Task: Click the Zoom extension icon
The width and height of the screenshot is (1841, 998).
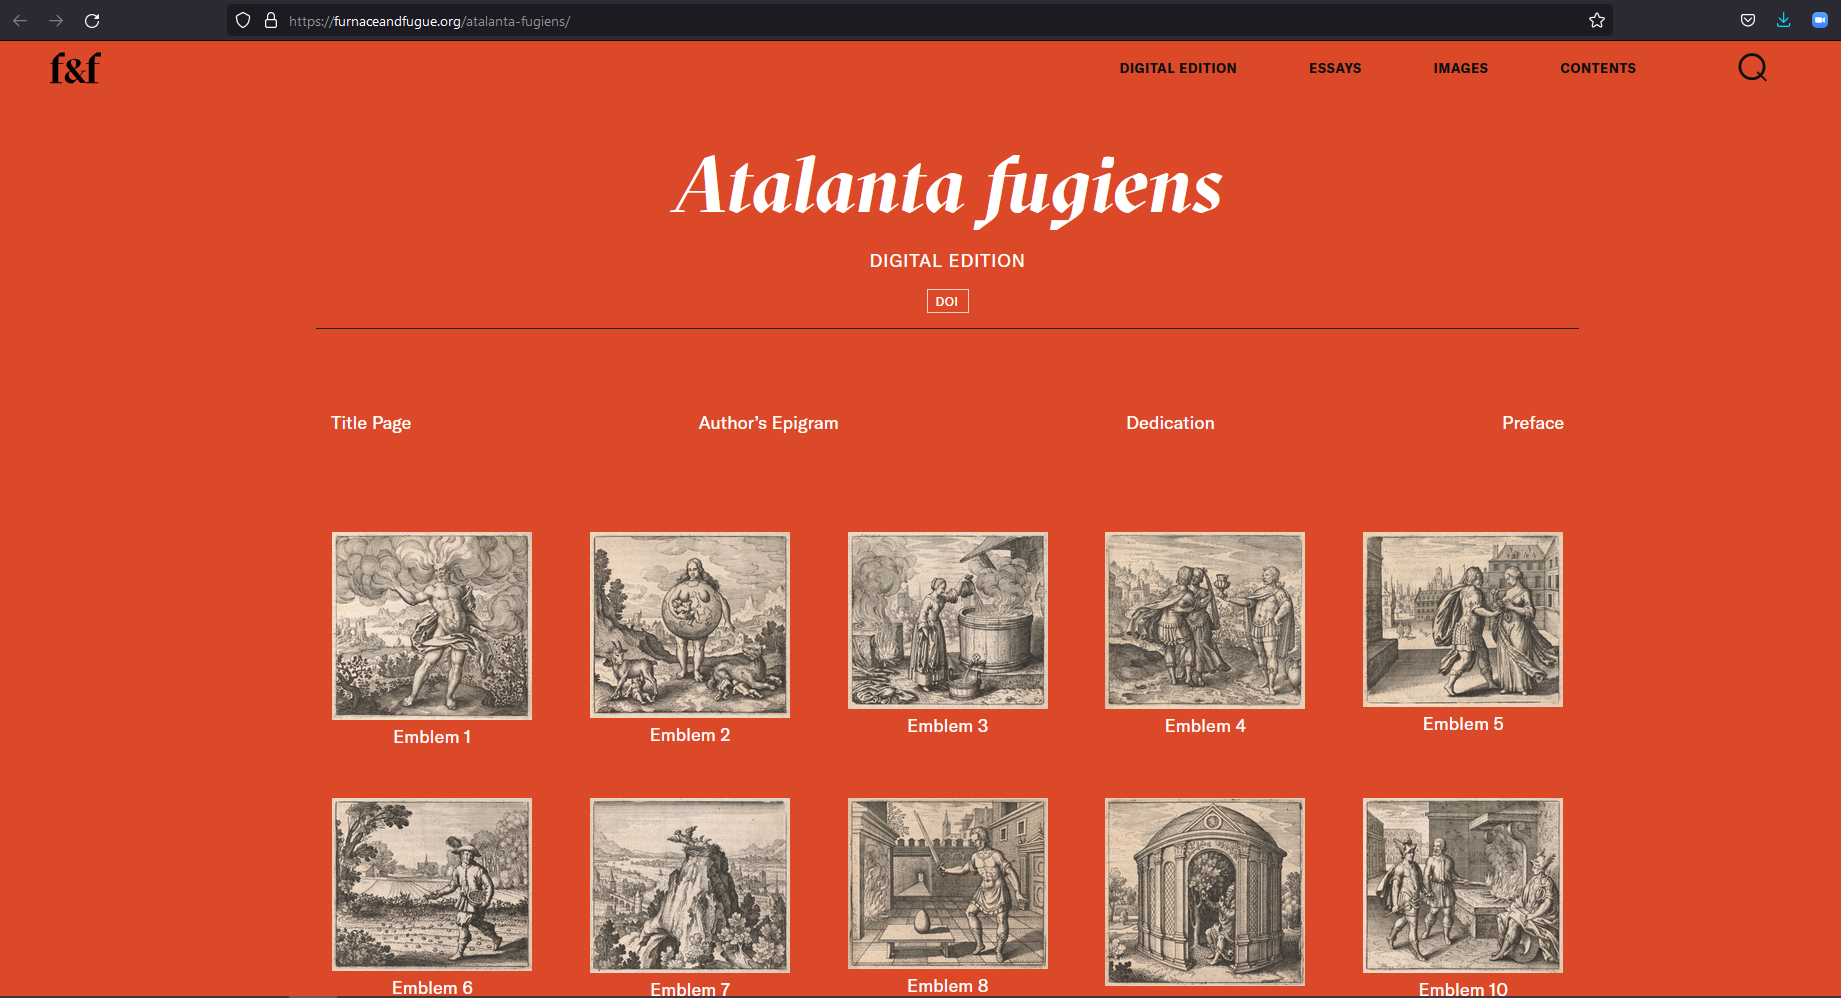Action: [x=1820, y=20]
